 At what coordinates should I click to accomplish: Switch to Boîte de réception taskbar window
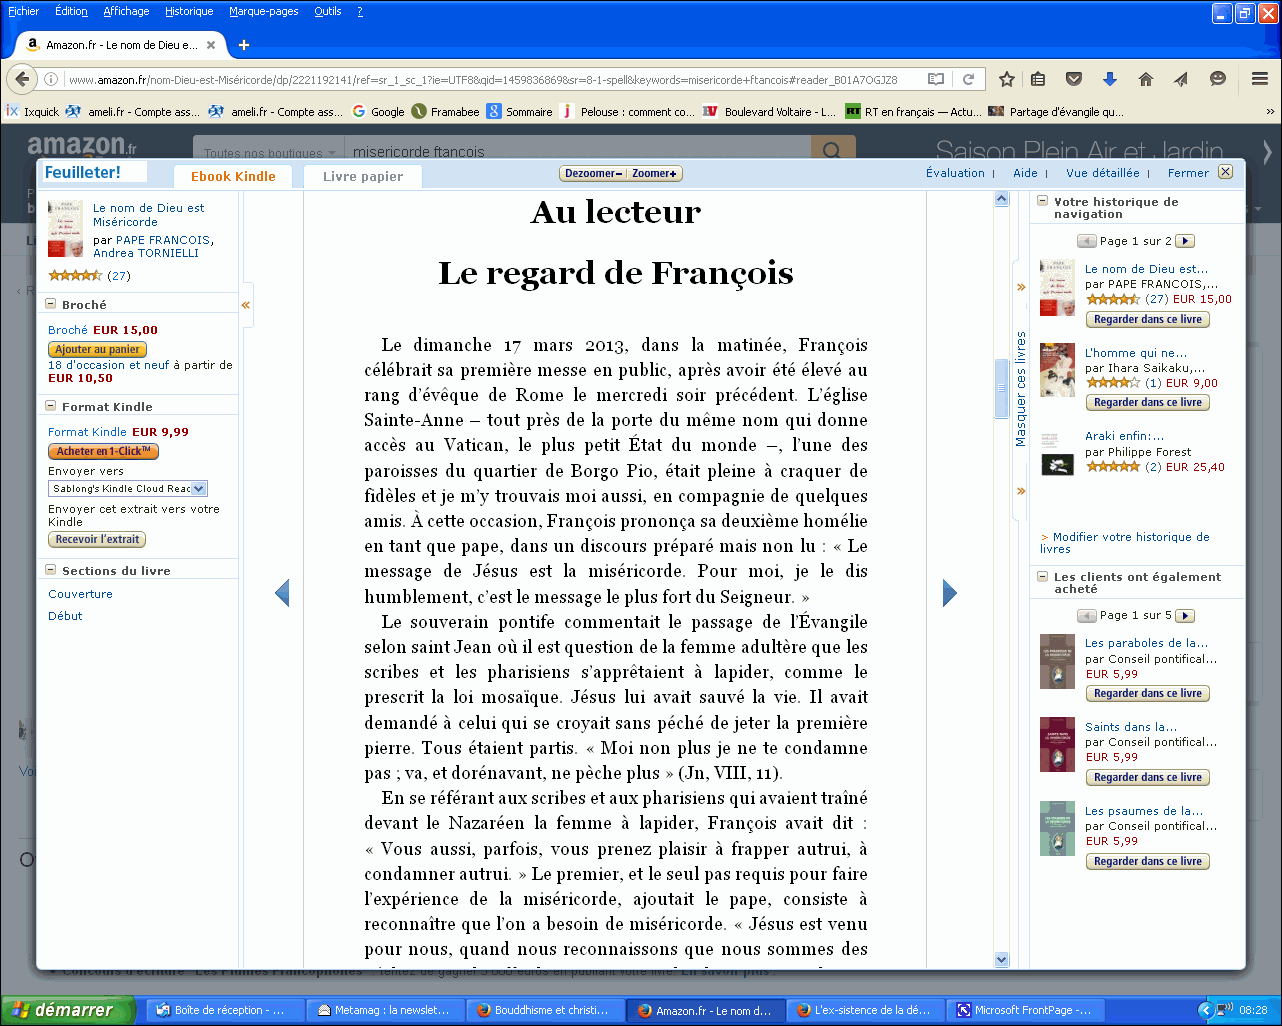coord(224,1010)
